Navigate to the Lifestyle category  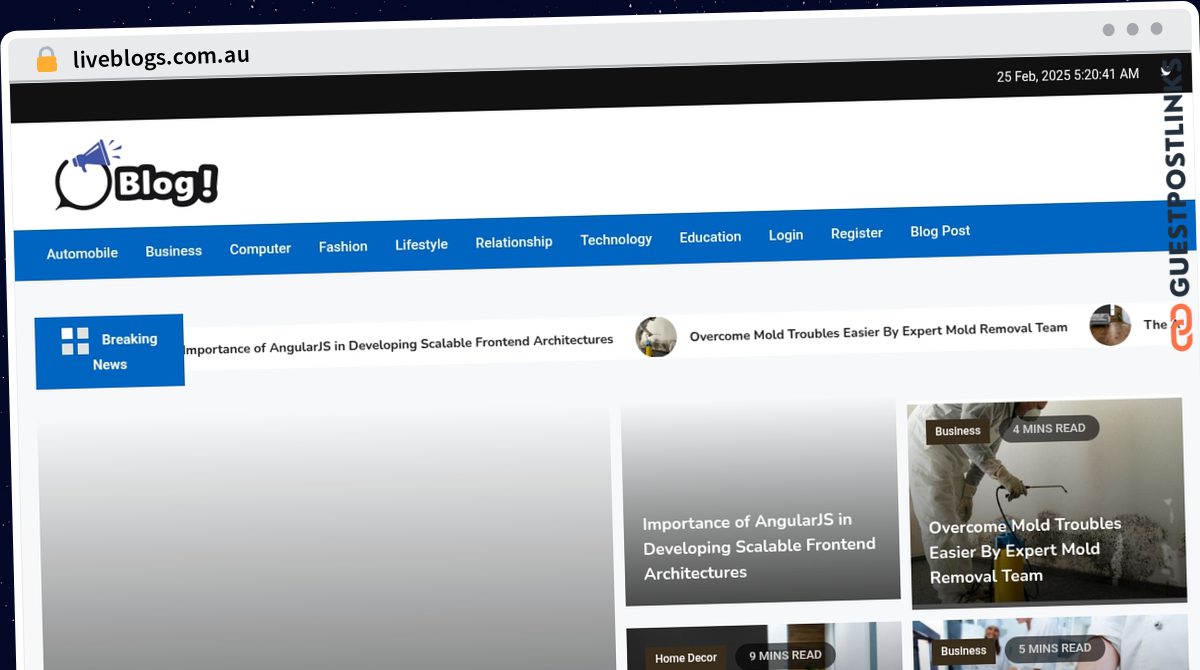tap(421, 244)
